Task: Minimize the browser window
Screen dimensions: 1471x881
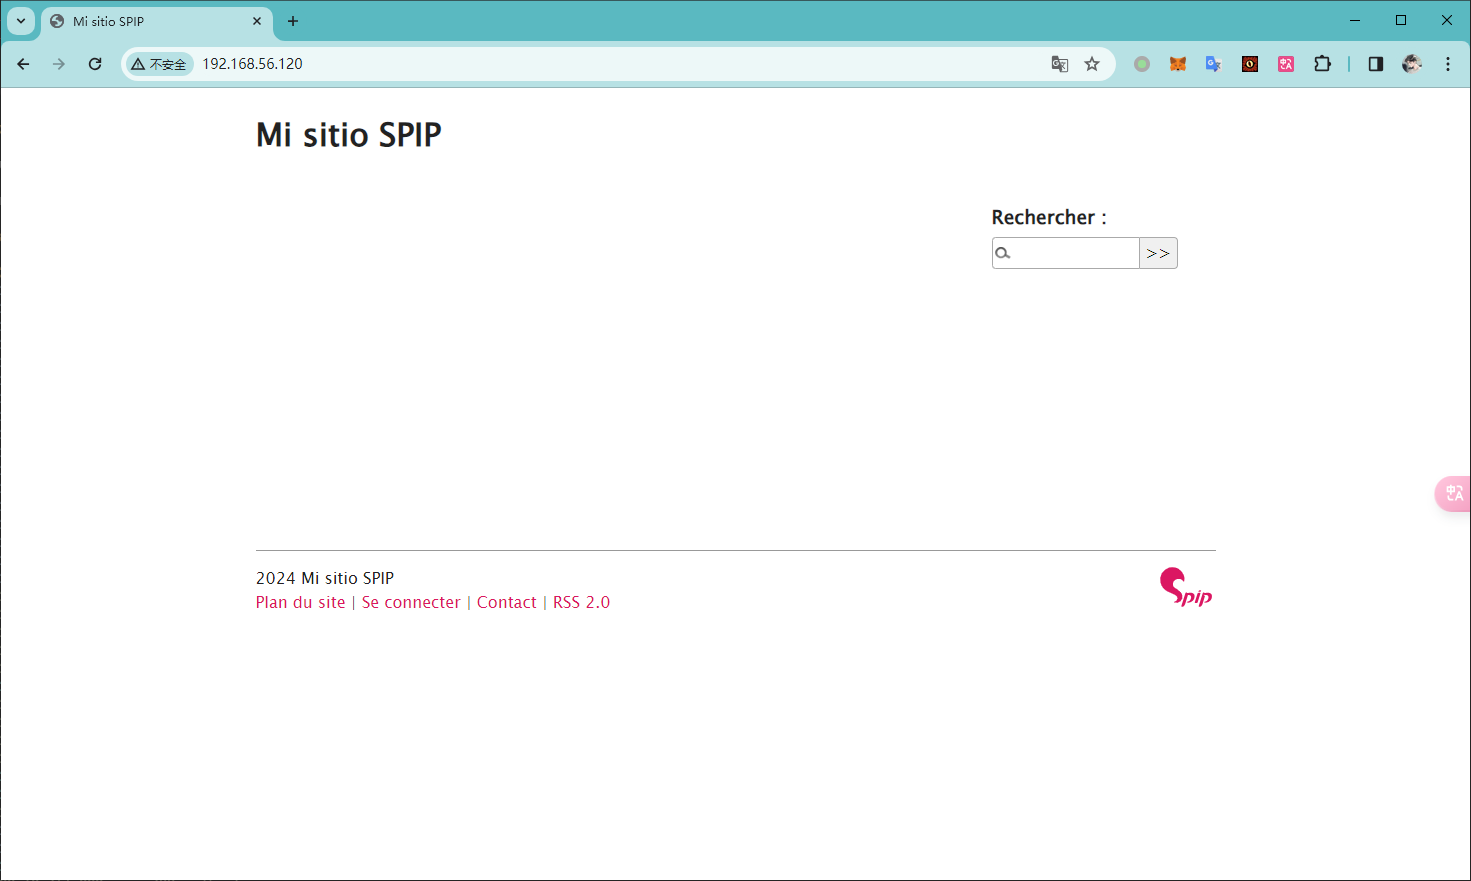Action: pos(1355,20)
